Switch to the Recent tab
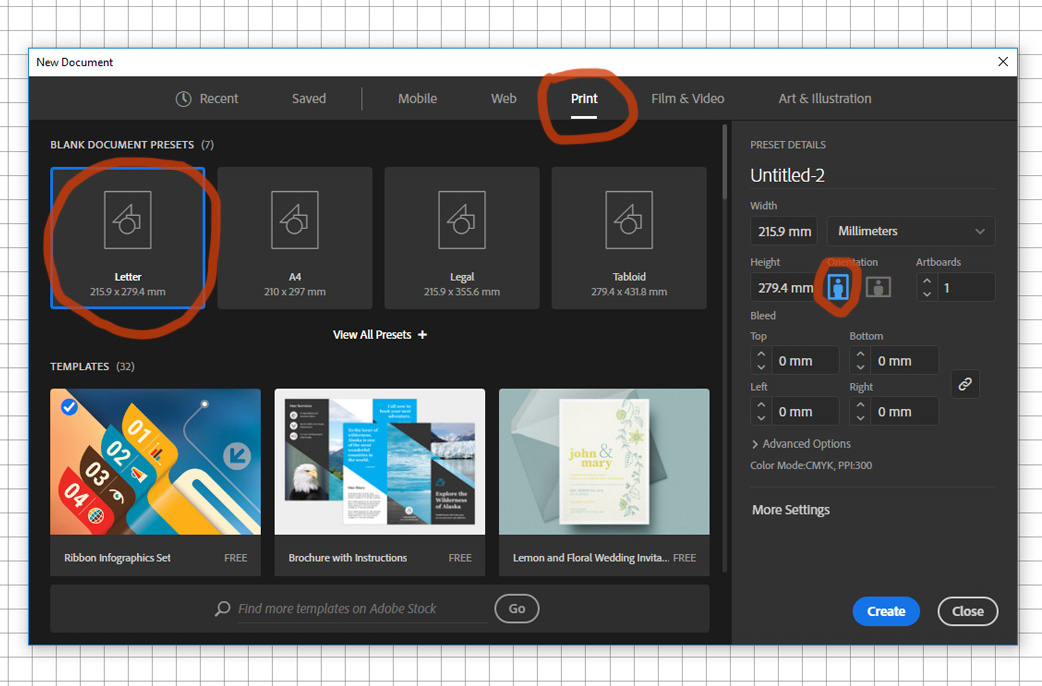This screenshot has width=1042, height=686. [x=207, y=98]
